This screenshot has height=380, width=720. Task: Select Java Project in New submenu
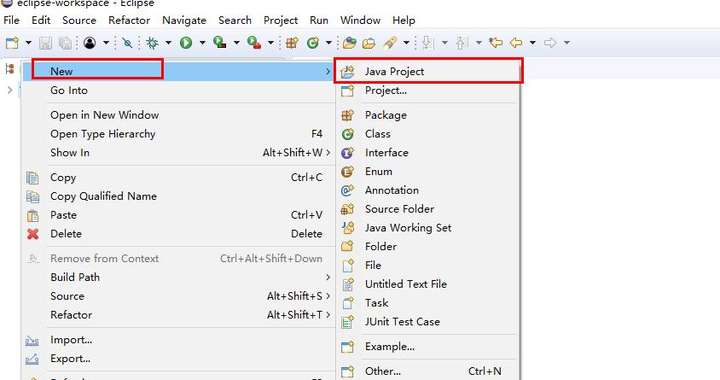tap(428, 71)
